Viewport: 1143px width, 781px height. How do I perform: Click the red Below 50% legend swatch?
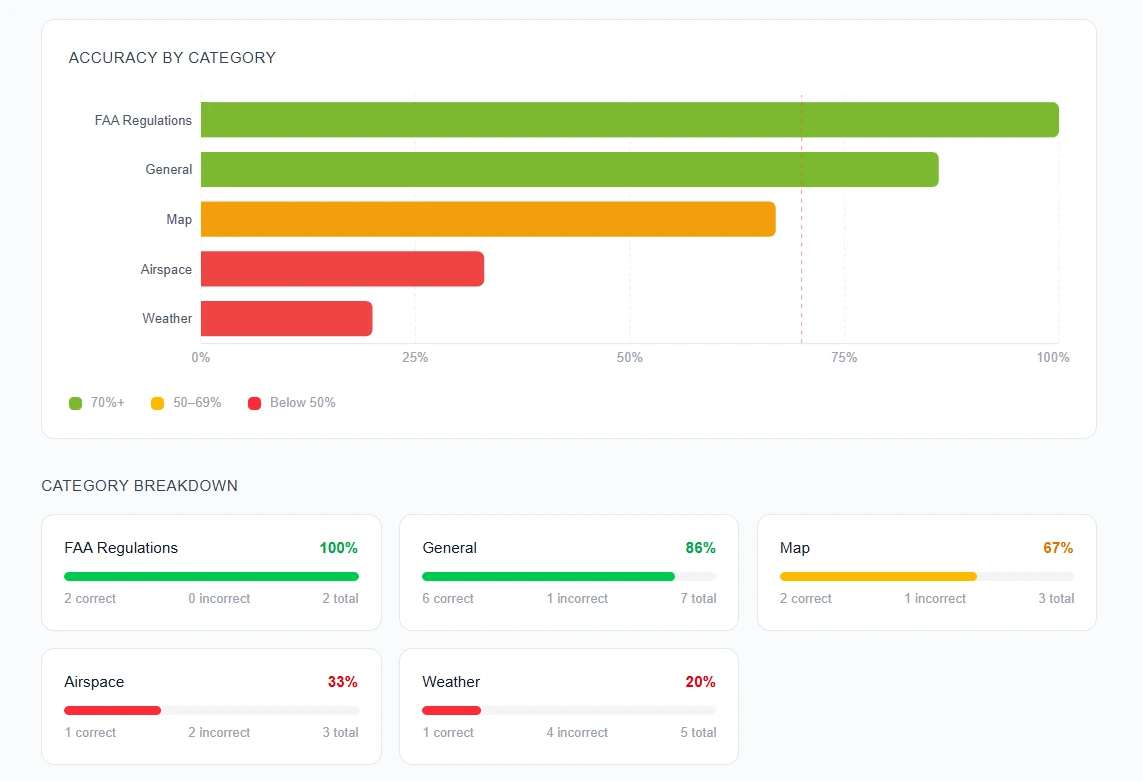(x=254, y=403)
